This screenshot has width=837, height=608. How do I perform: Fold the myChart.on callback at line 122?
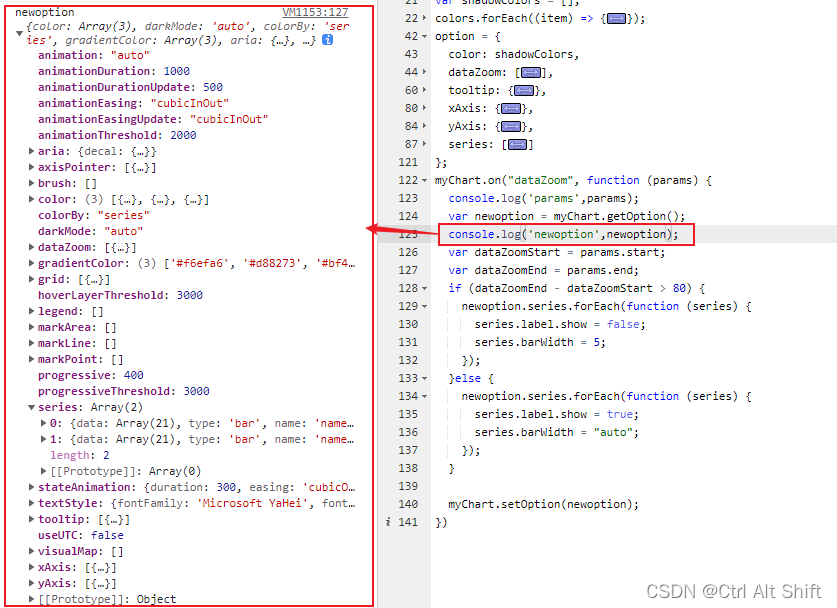[424, 180]
